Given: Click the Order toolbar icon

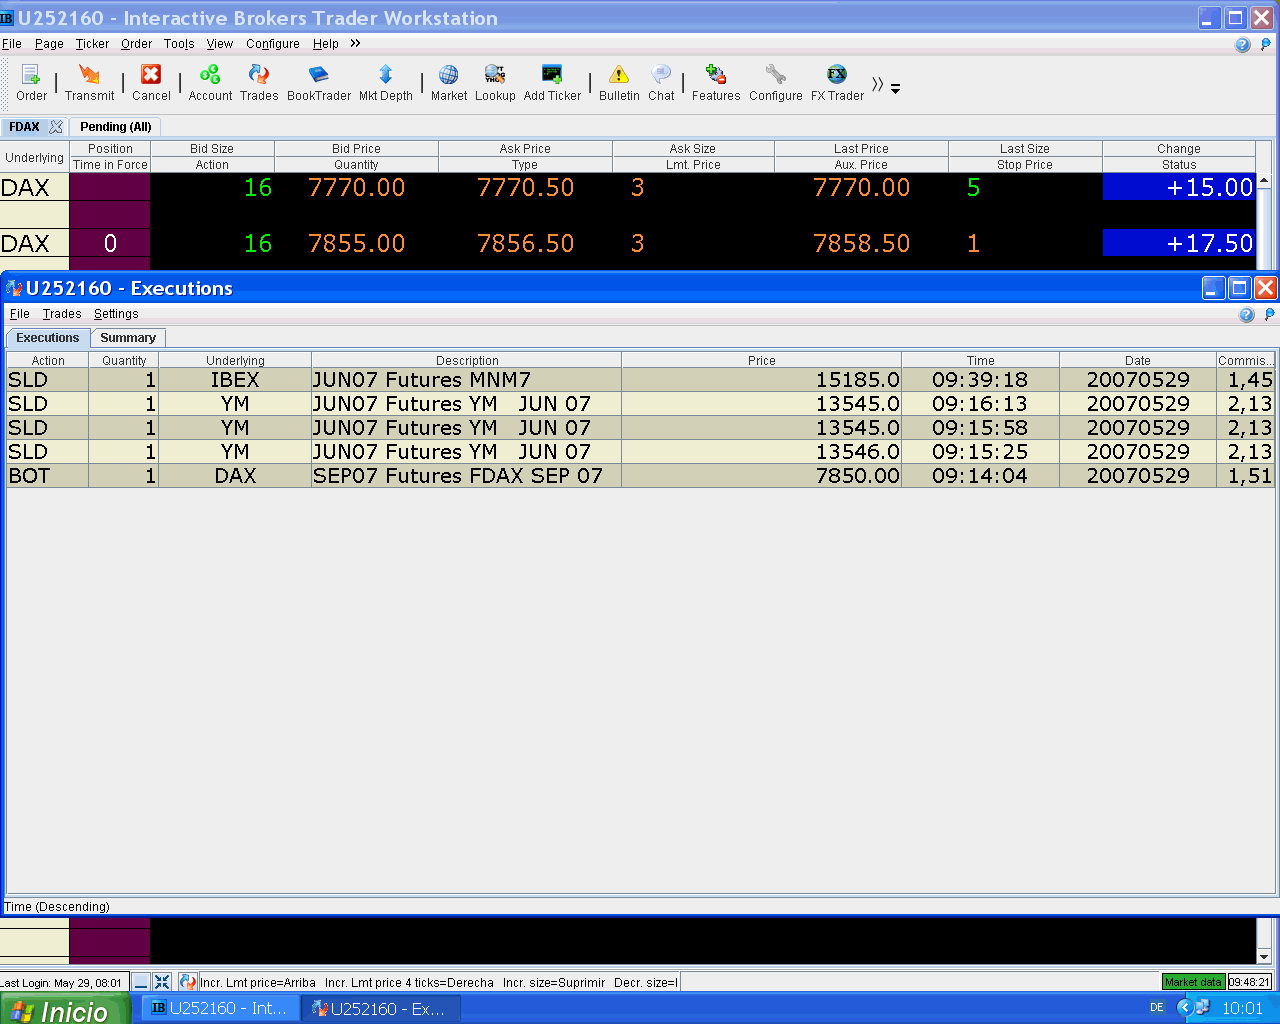Looking at the screenshot, I should (31, 83).
